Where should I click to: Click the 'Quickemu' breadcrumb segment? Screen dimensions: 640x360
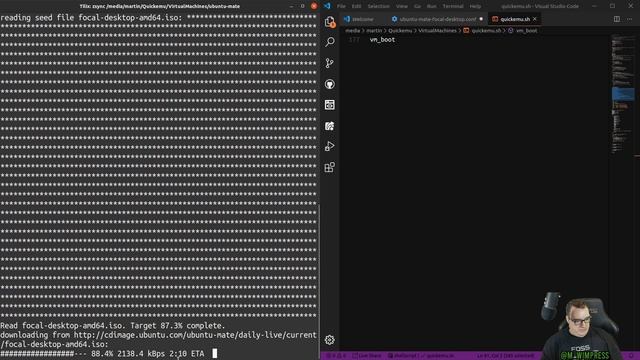(x=400, y=31)
